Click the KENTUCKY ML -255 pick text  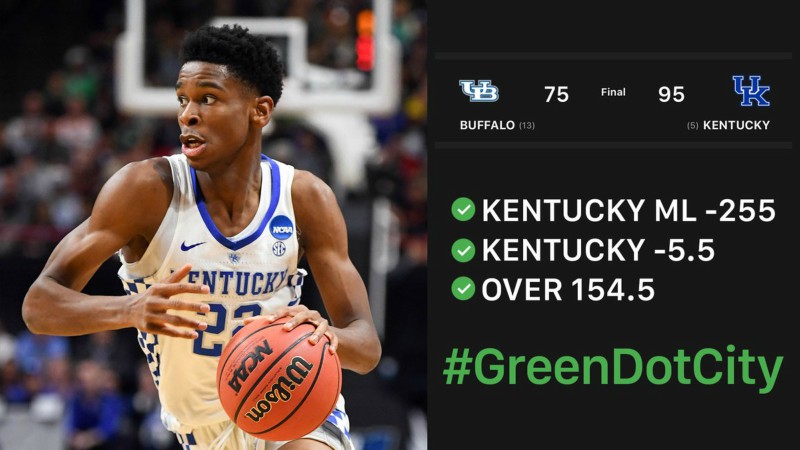tap(629, 210)
